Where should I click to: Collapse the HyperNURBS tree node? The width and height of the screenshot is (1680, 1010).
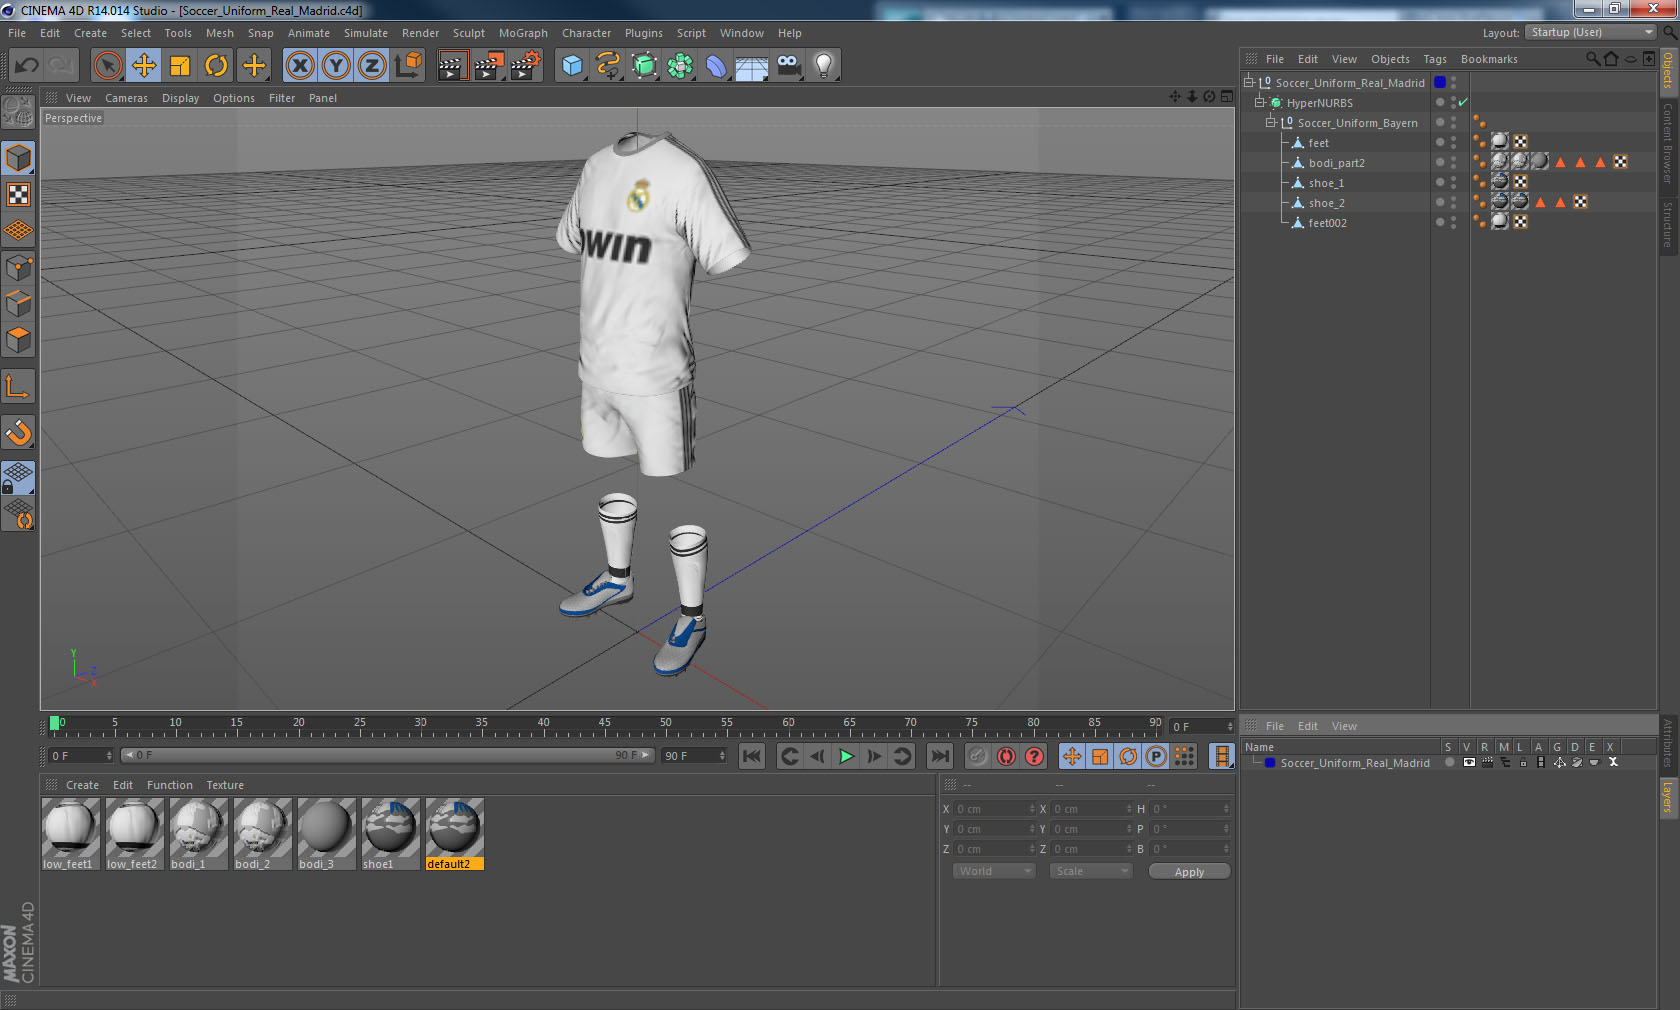[x=1260, y=103]
